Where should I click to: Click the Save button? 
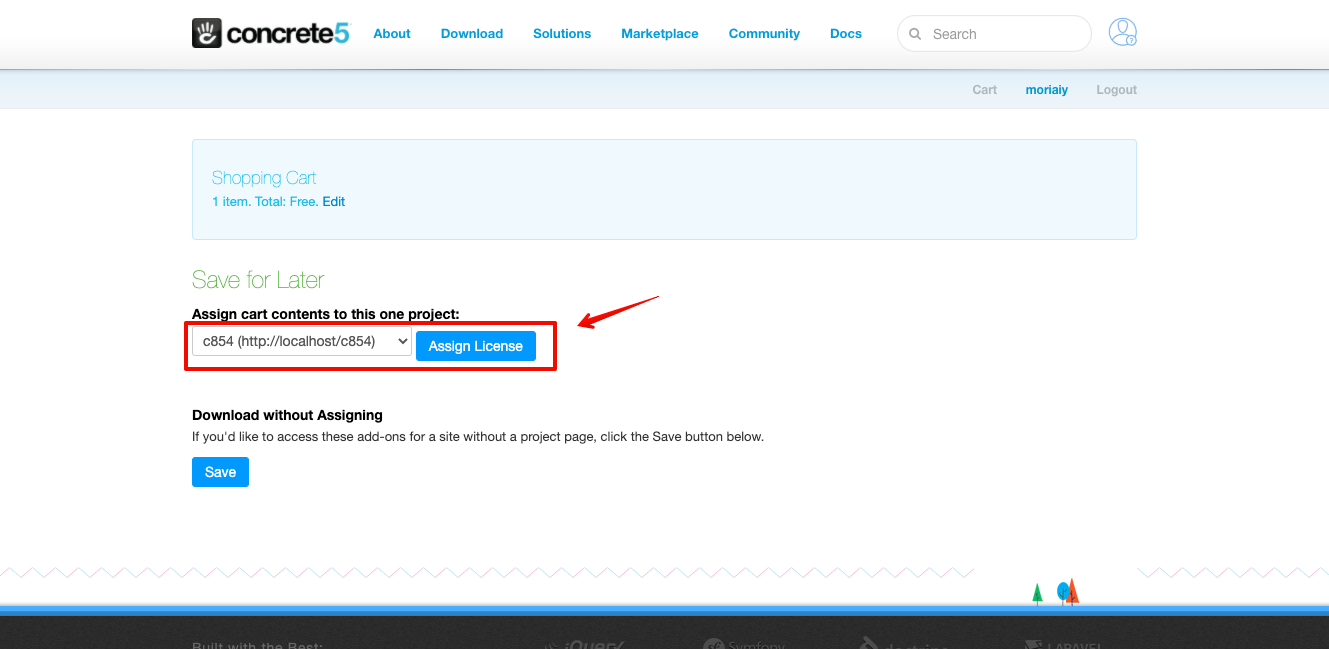[x=220, y=472]
